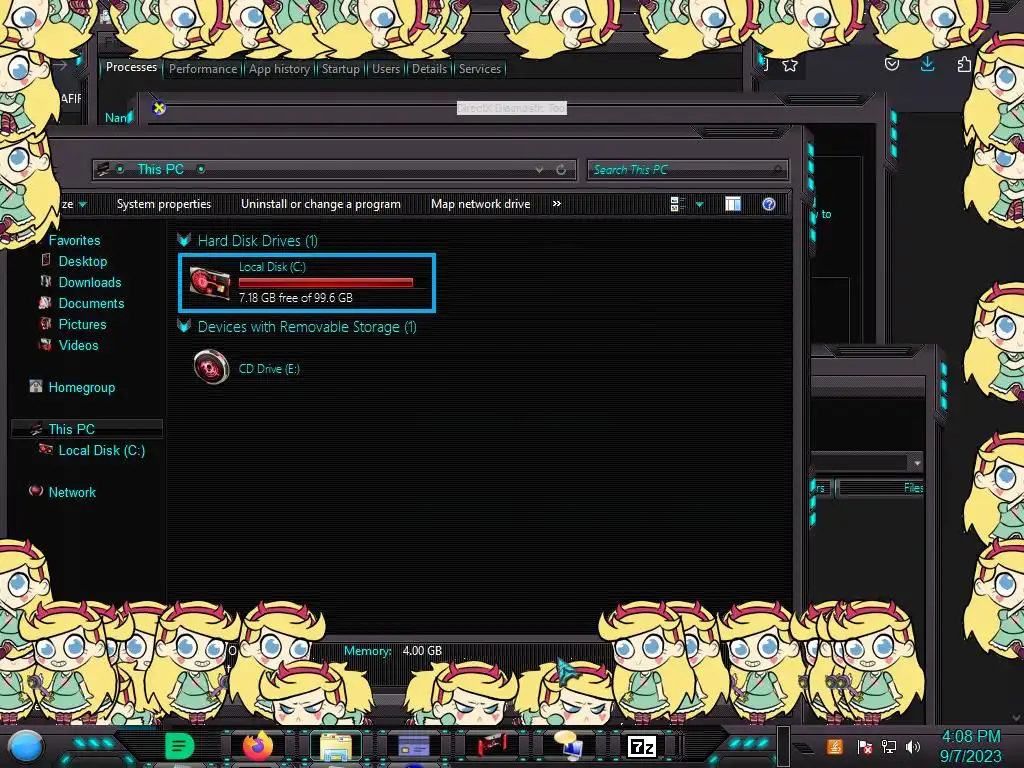Open dropdown in background dialog window

(x=917, y=462)
